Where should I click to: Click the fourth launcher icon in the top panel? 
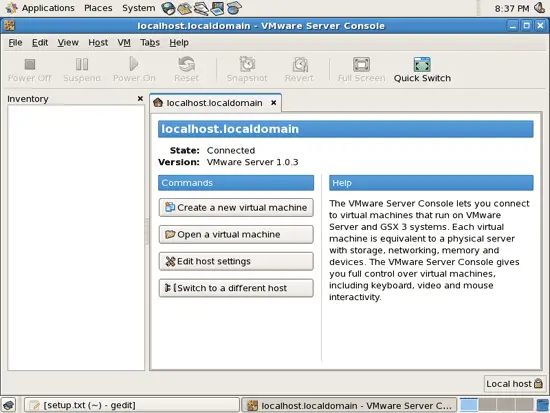coord(217,8)
